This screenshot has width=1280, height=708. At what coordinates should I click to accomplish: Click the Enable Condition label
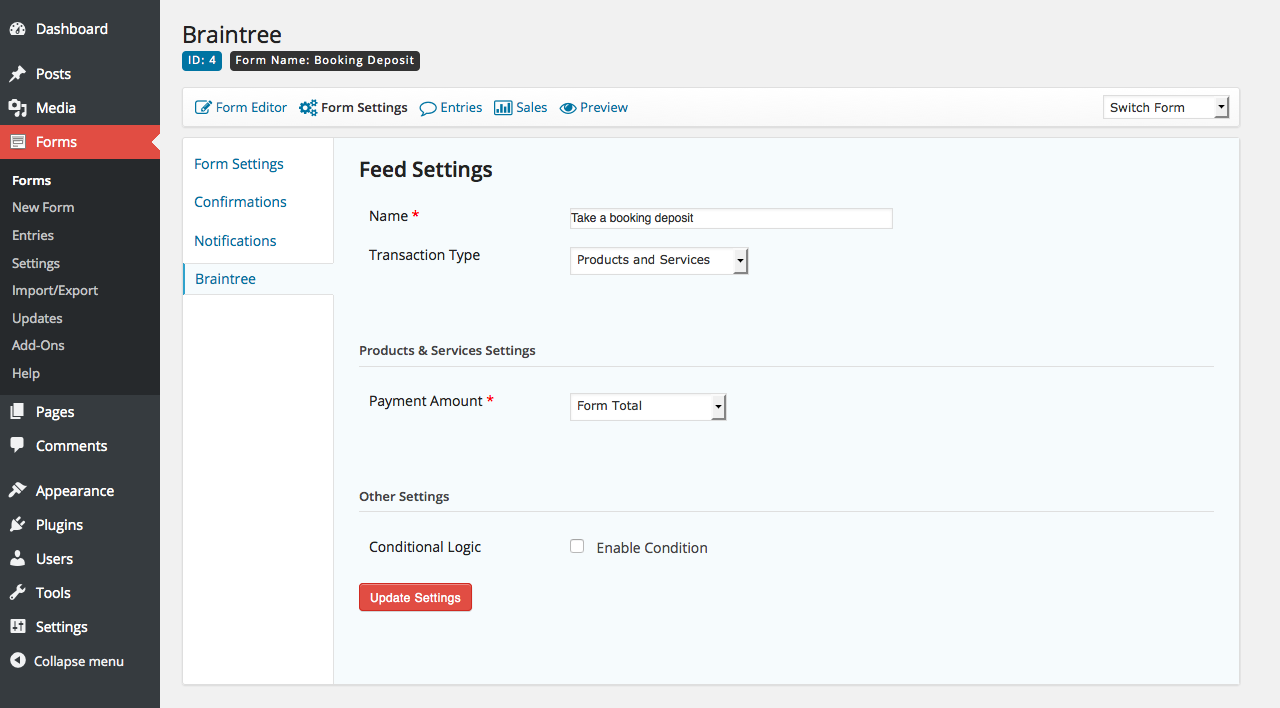click(x=652, y=548)
